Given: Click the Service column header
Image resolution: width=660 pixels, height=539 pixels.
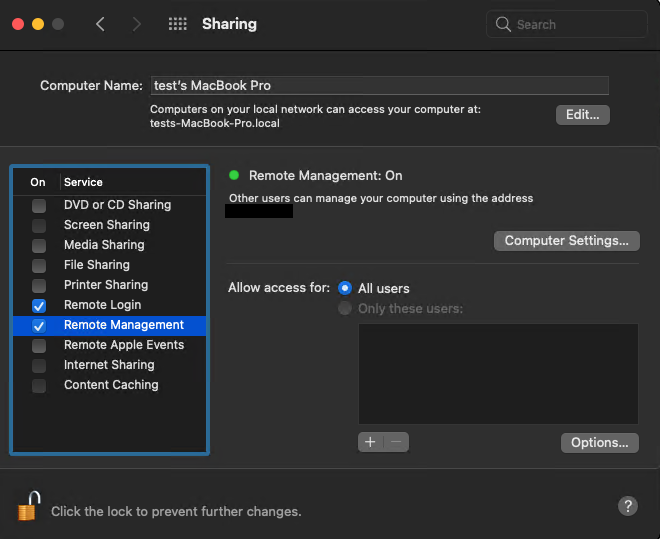Looking at the screenshot, I should 83,182.
